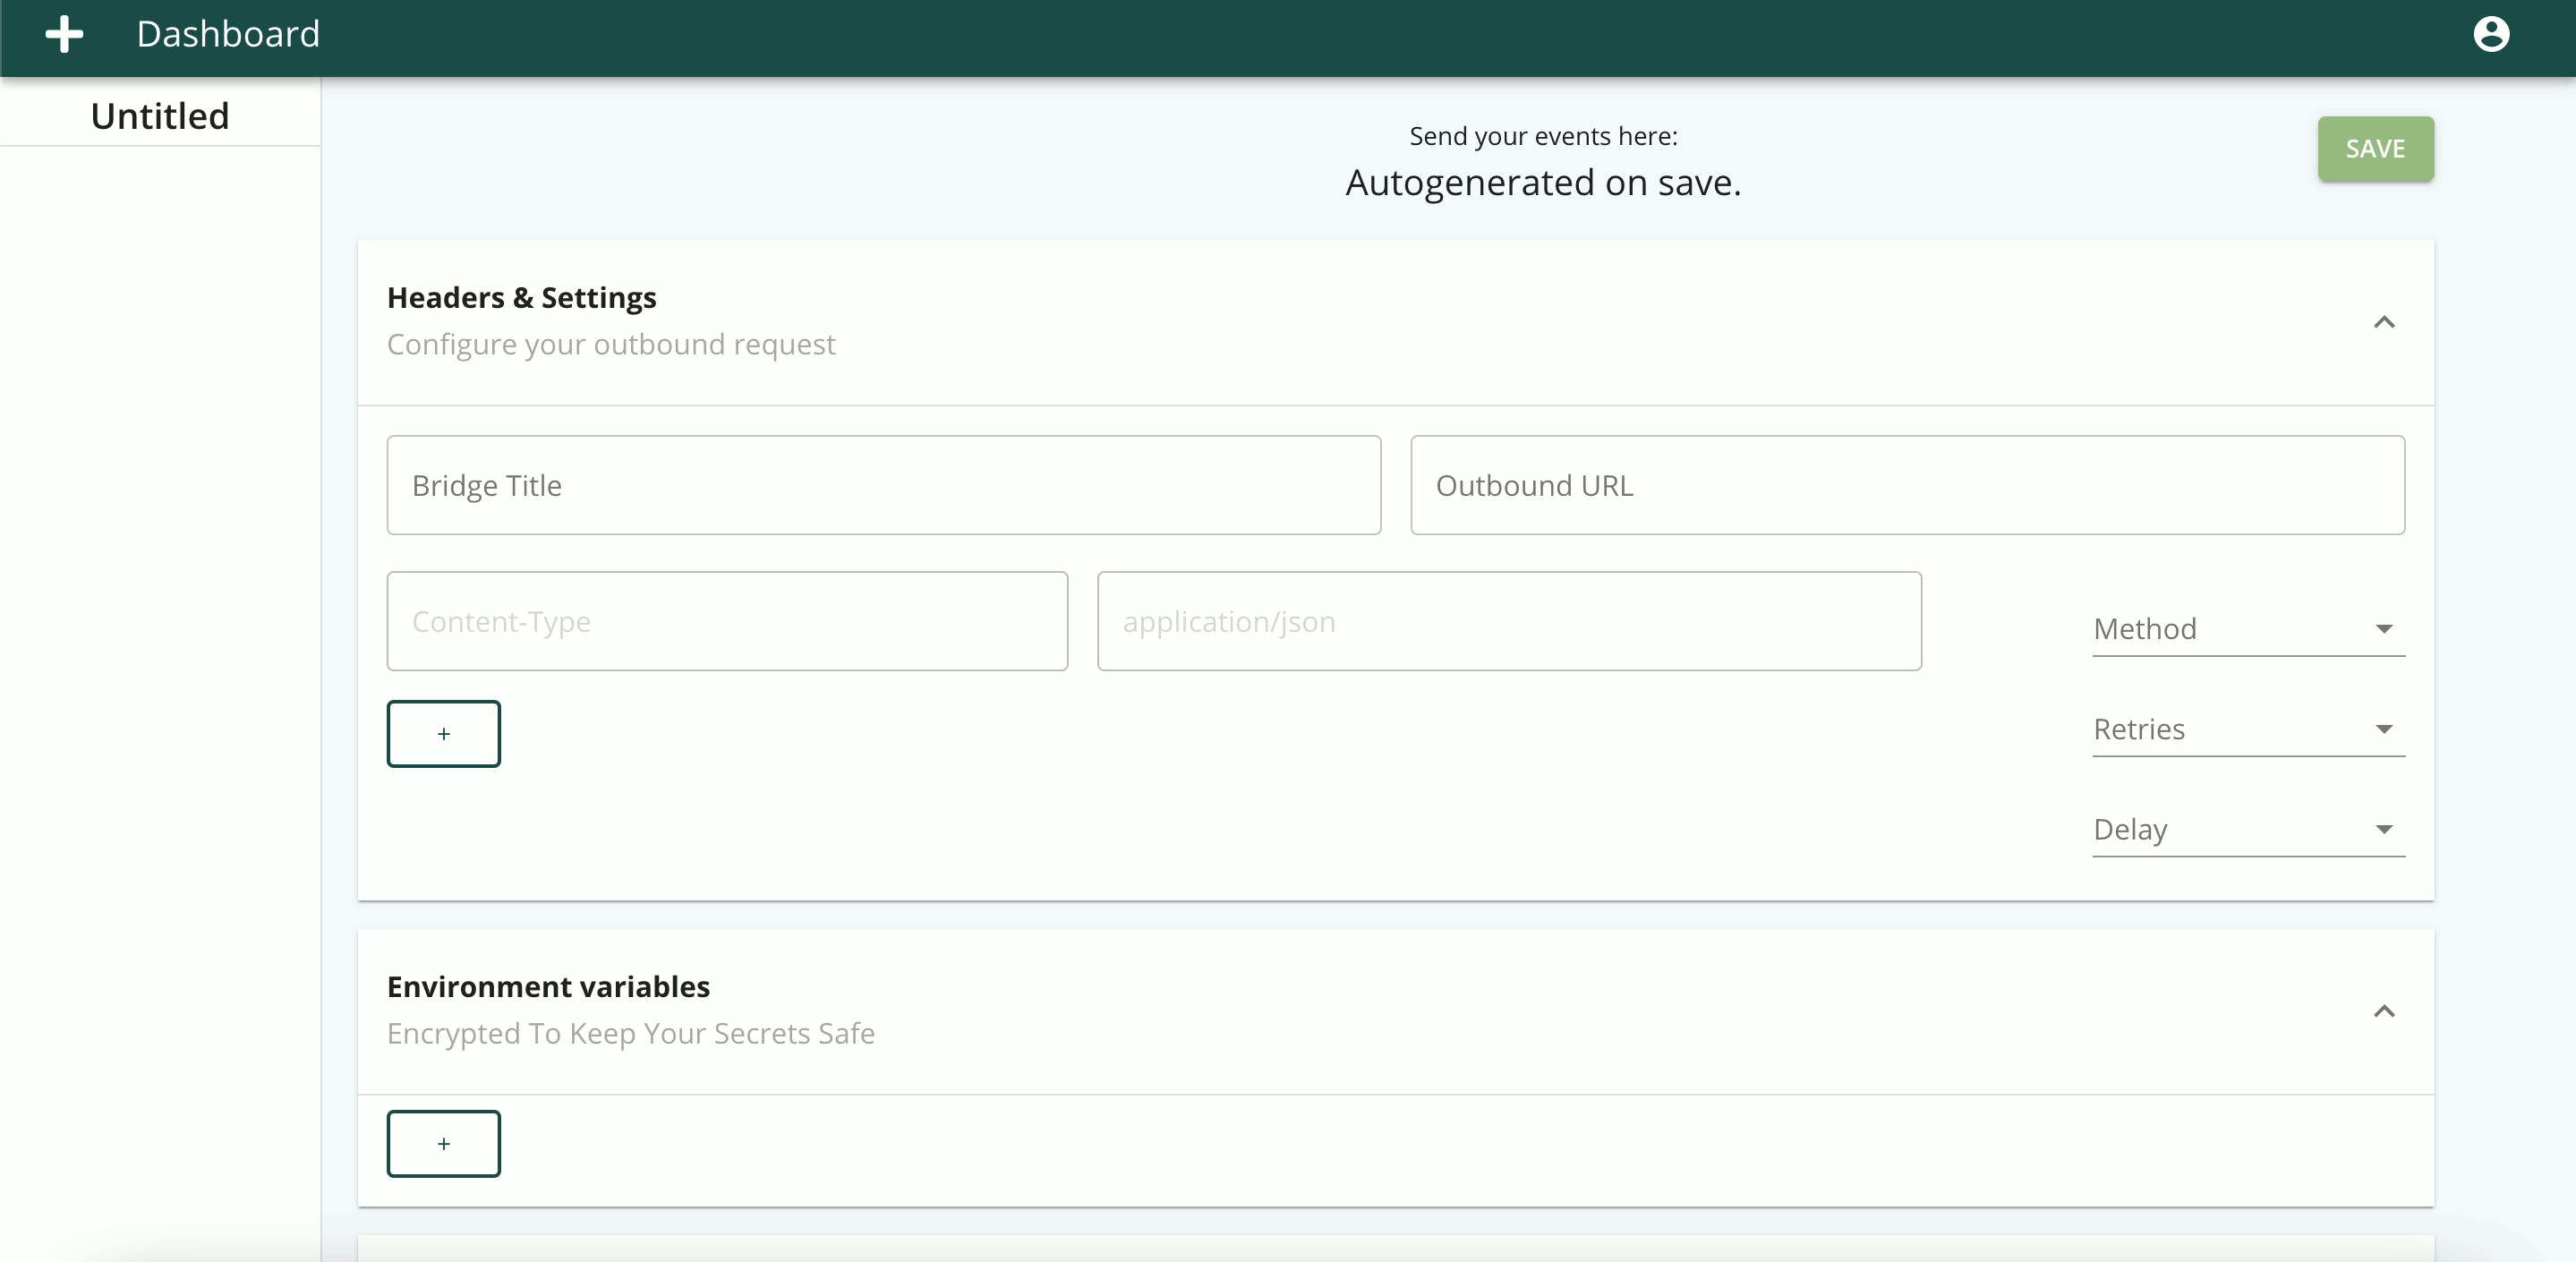Click the Content-Type header name field
The height and width of the screenshot is (1262, 2576).
pyautogui.click(x=726, y=621)
